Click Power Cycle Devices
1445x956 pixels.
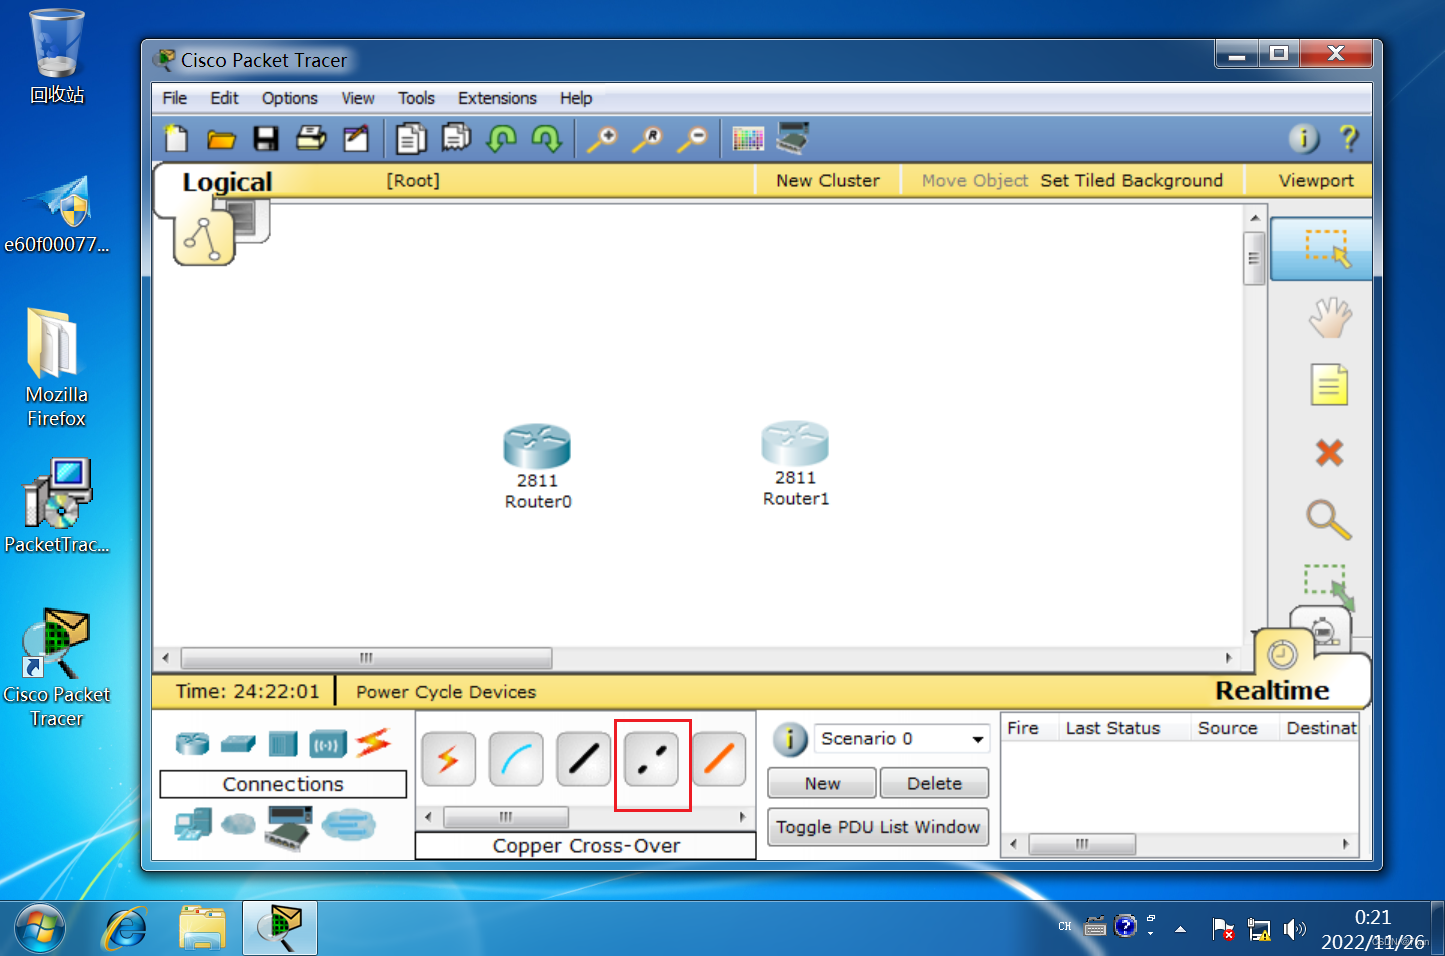[446, 692]
